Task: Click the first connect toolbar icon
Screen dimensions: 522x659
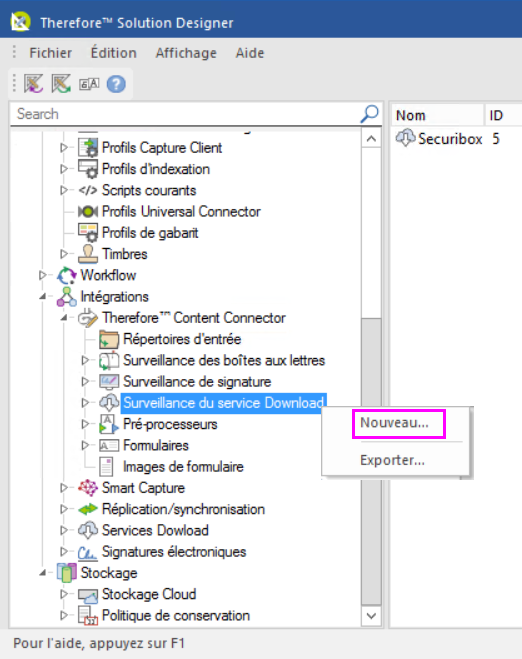Action: (33, 84)
